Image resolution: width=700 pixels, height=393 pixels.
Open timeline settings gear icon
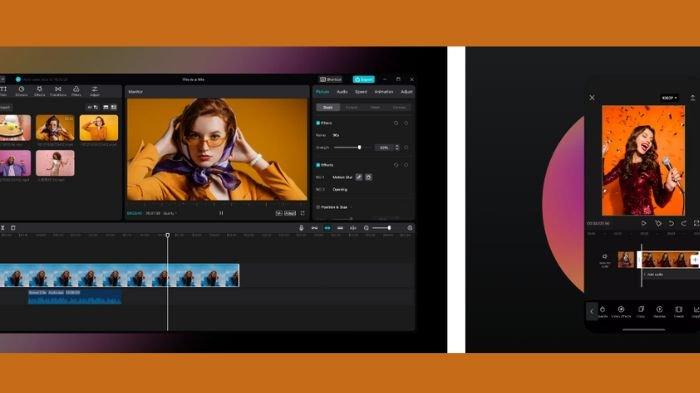pyautogui.click(x=409, y=228)
